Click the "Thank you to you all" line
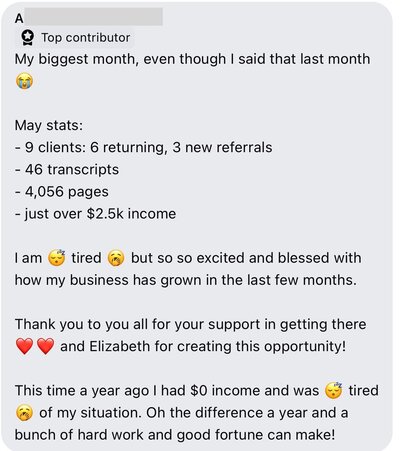The height and width of the screenshot is (451, 400). (x=190, y=324)
